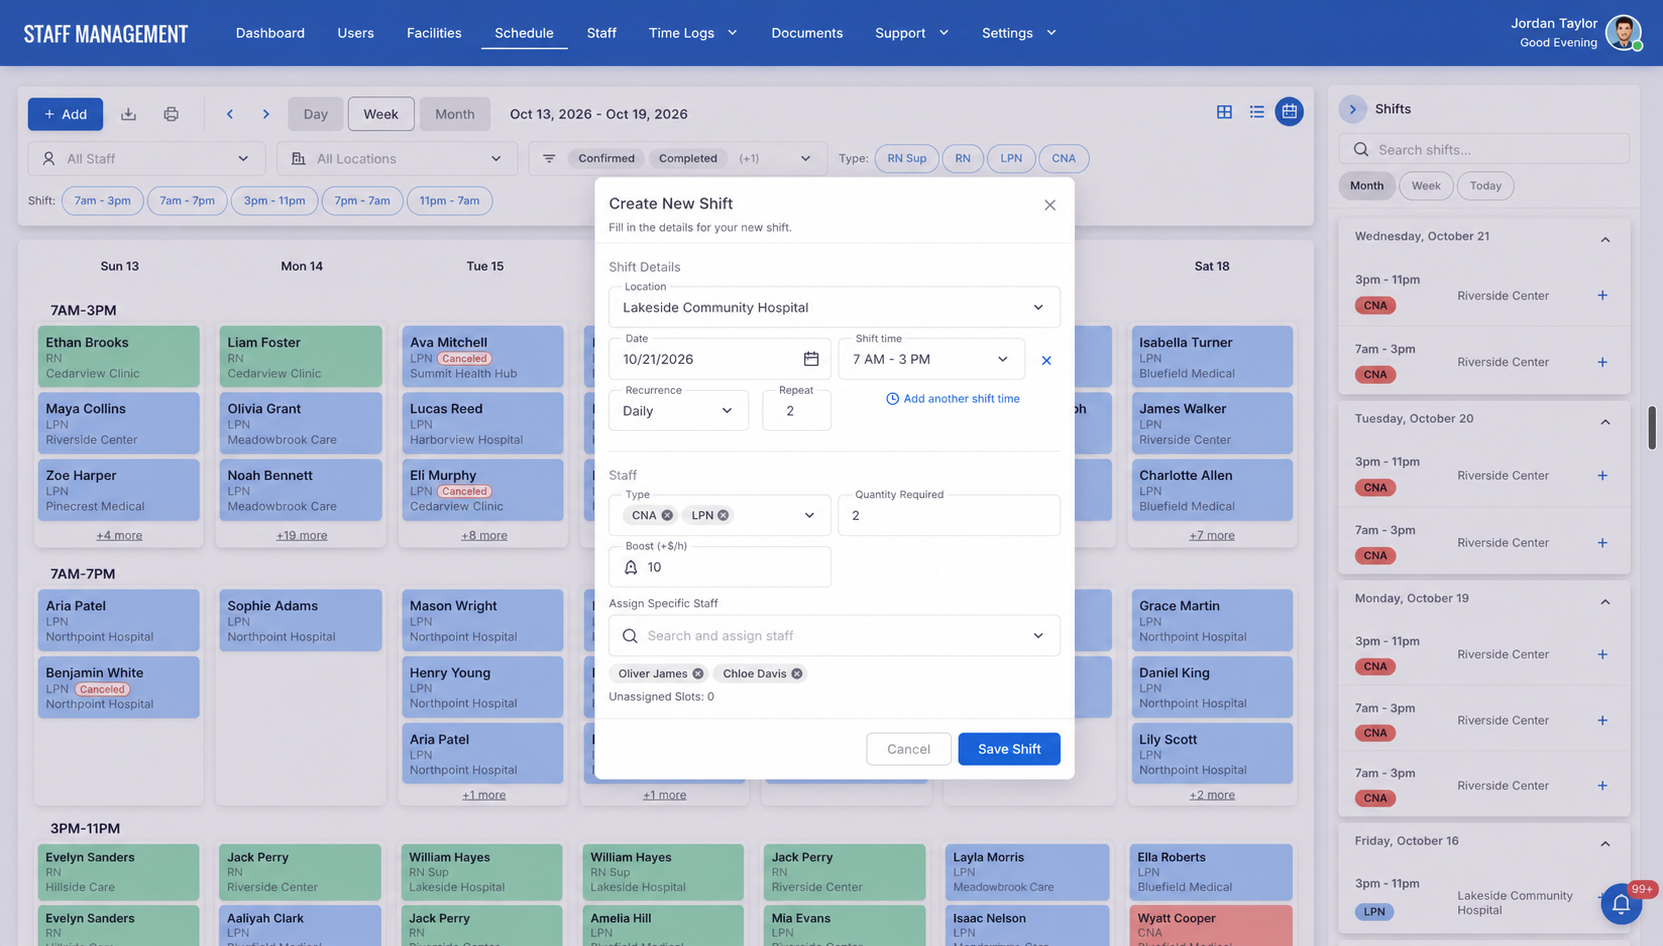1663x946 pixels.
Task: Show +19 more shifts on Monday
Action: 302,536
